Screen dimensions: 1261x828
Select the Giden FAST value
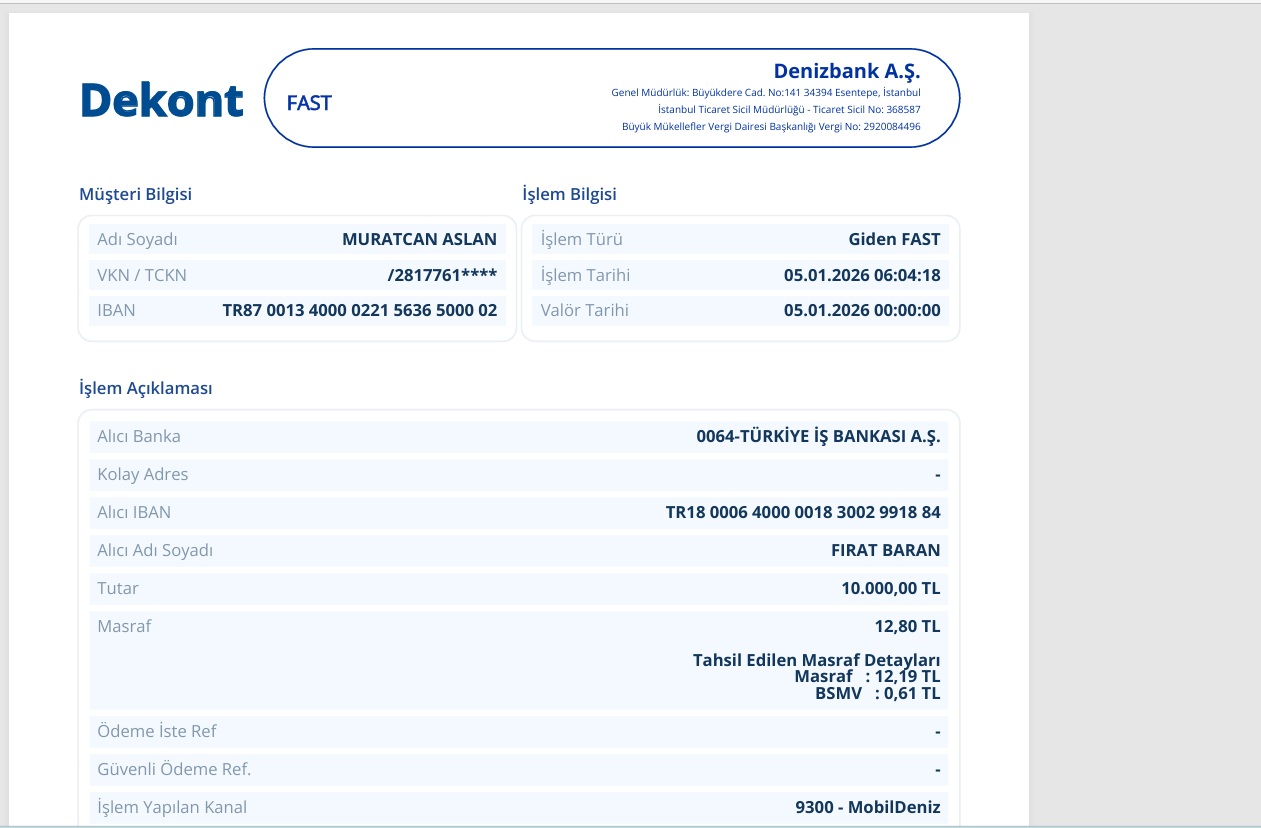coord(895,239)
